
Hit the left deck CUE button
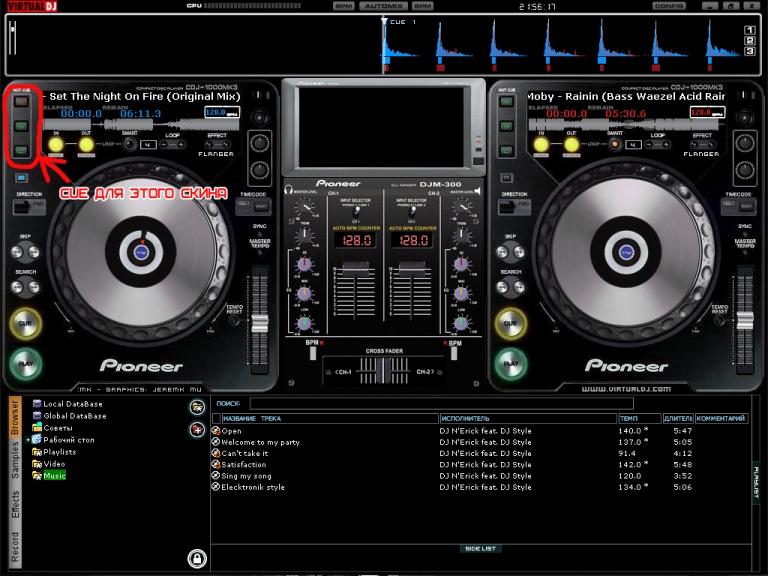25,323
